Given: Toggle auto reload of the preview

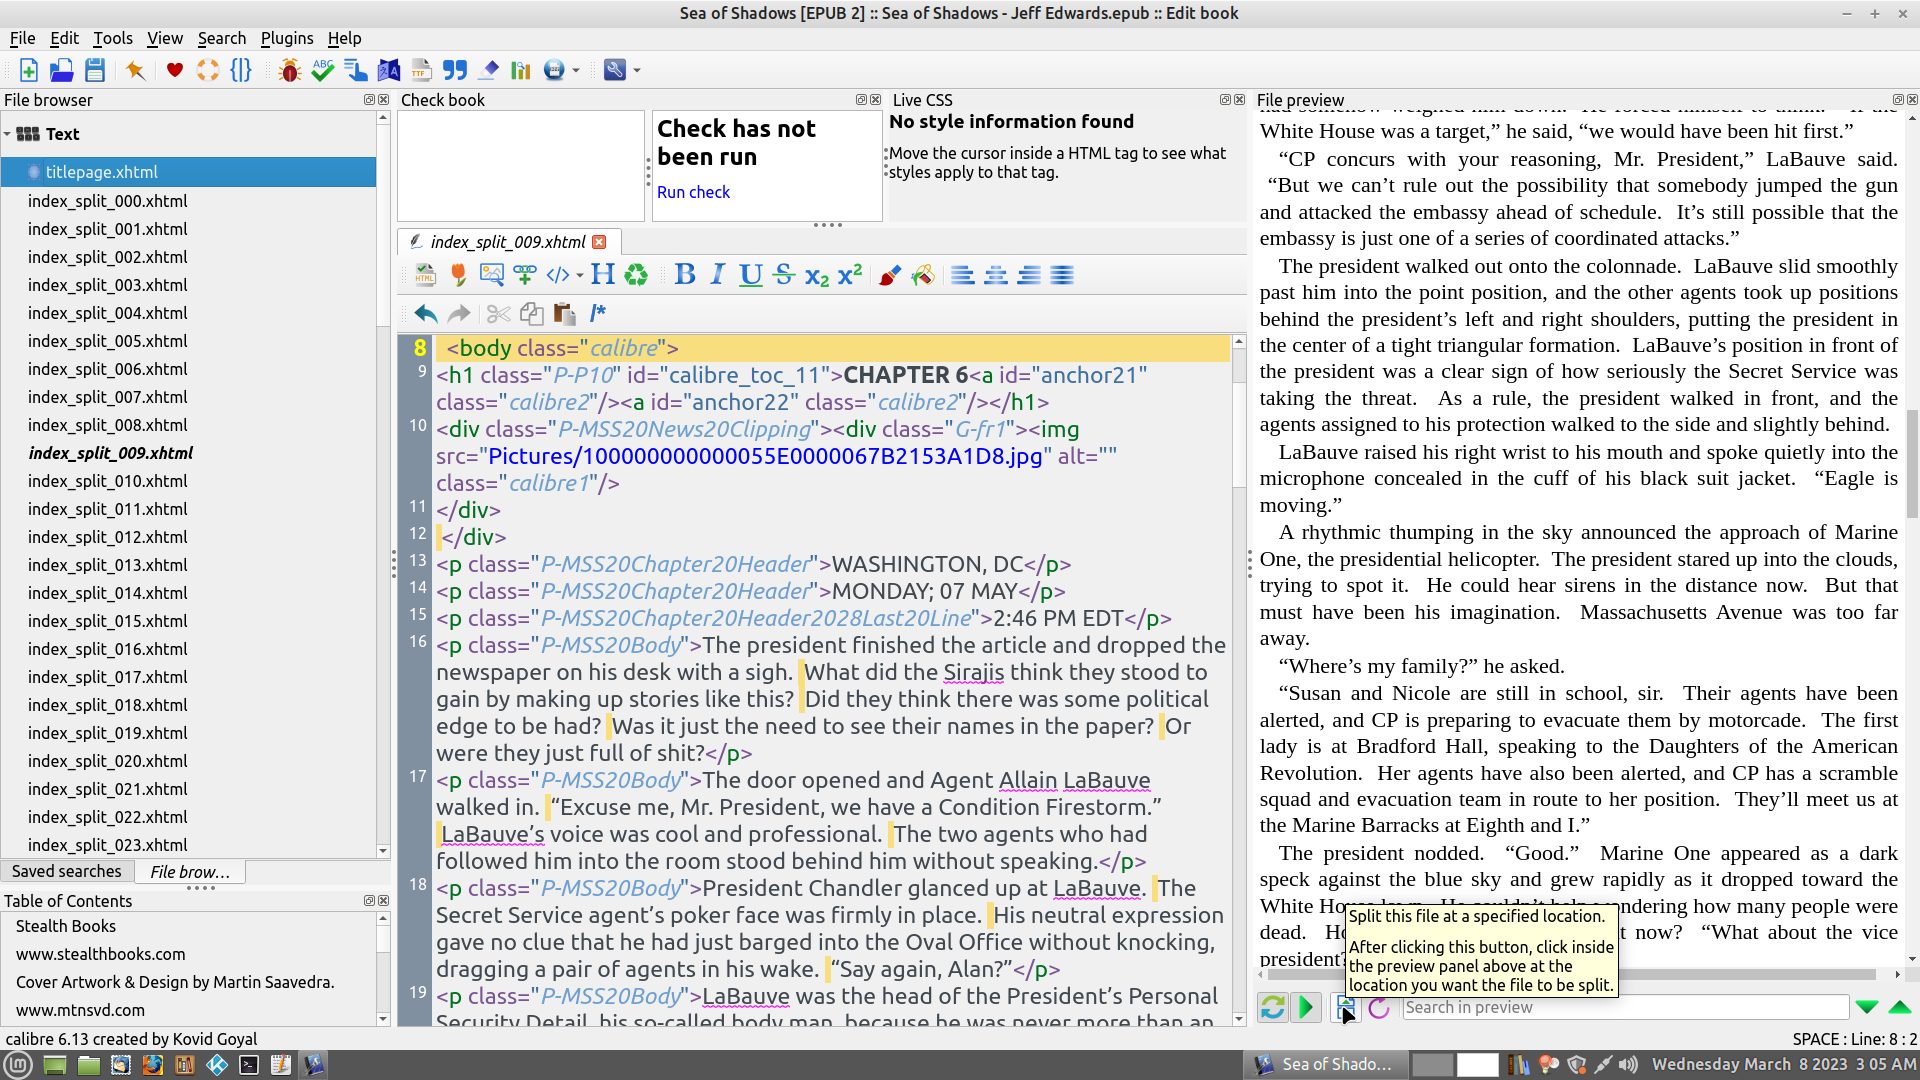Looking at the screenshot, I should click(x=1273, y=1008).
